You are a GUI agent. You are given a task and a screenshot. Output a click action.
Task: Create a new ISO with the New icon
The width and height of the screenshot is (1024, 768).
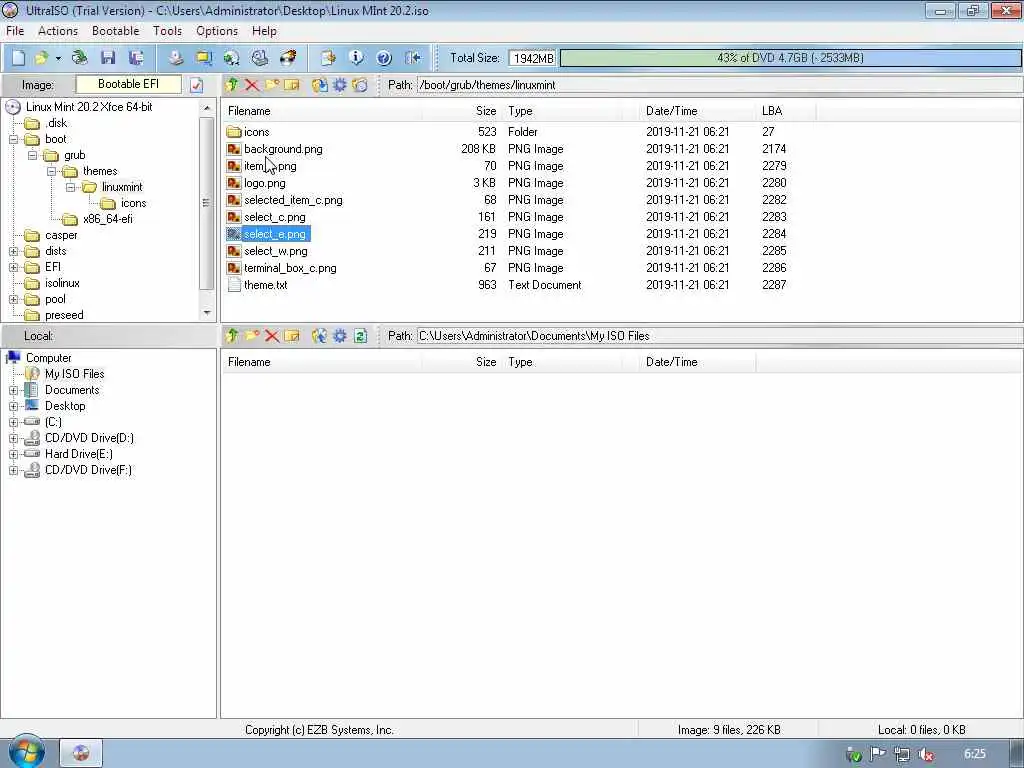point(18,58)
